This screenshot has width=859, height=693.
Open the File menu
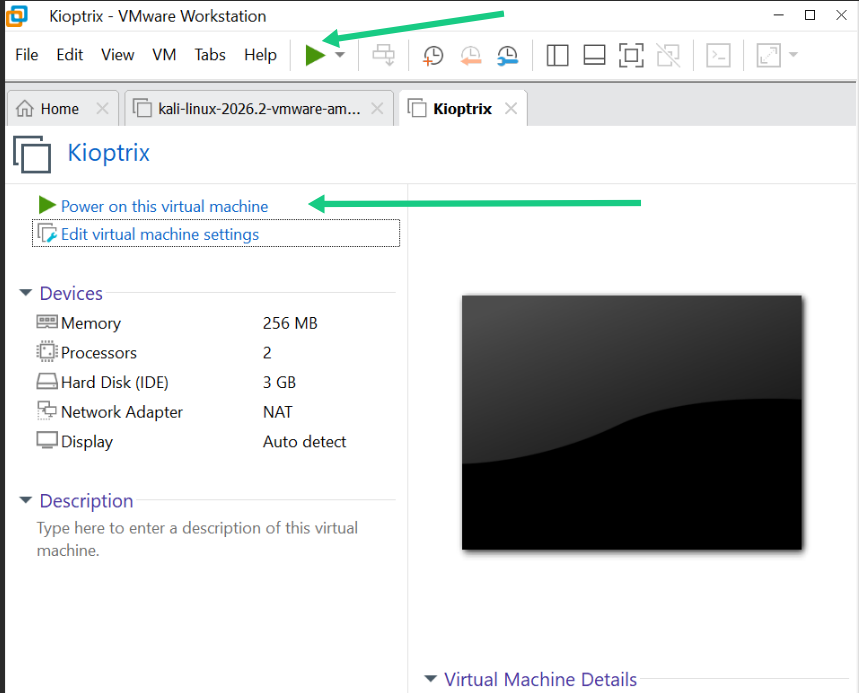[27, 55]
